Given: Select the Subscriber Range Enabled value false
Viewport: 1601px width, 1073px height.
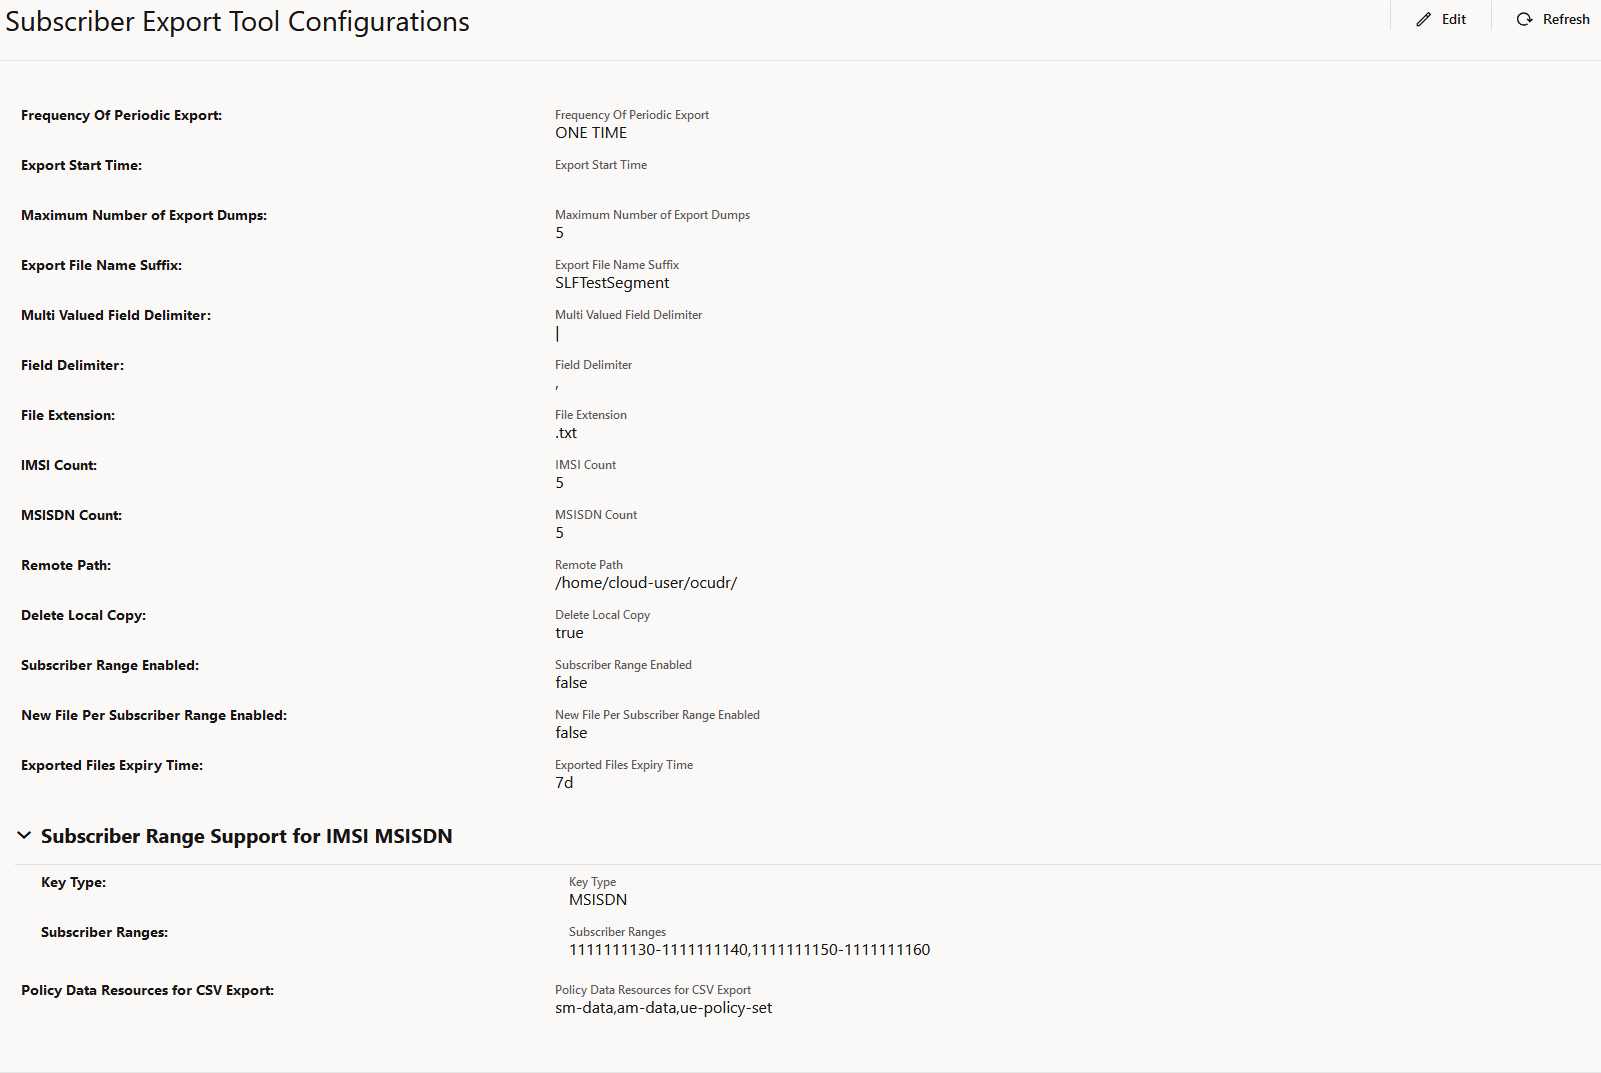Looking at the screenshot, I should coord(571,682).
